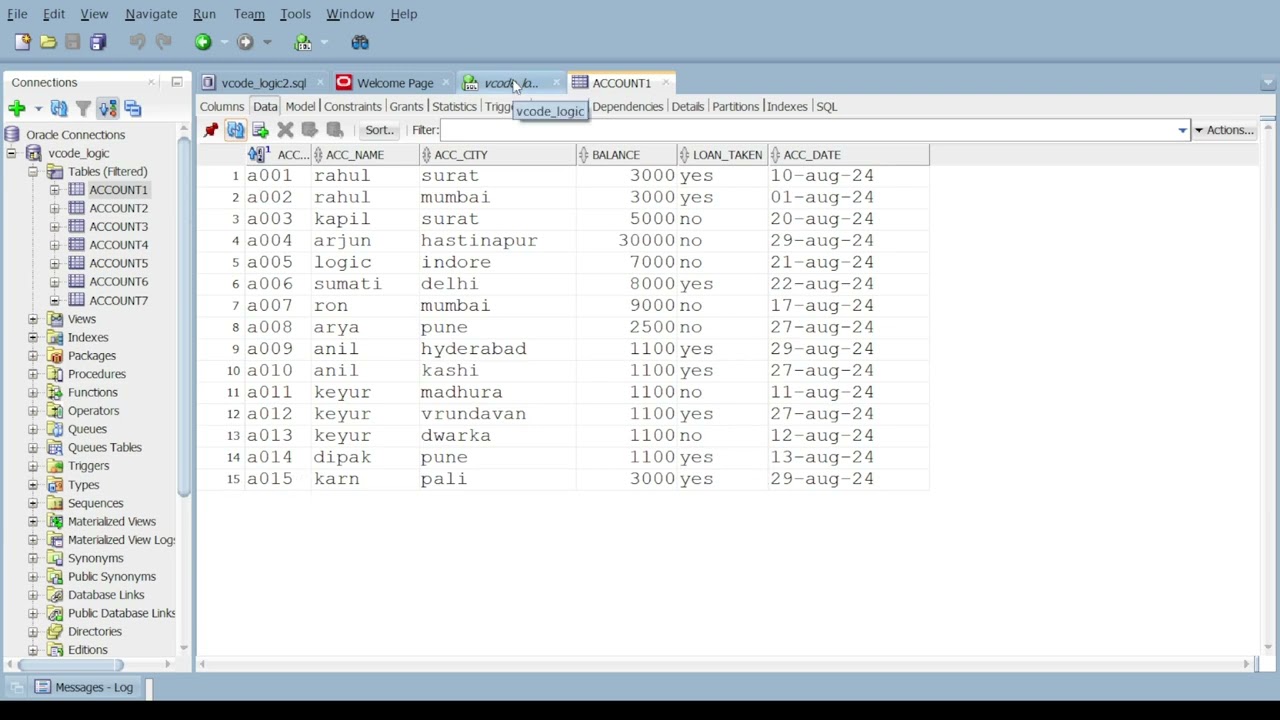Click the Open folder icon in toolbar
This screenshot has width=1280, height=720.
coord(48,42)
